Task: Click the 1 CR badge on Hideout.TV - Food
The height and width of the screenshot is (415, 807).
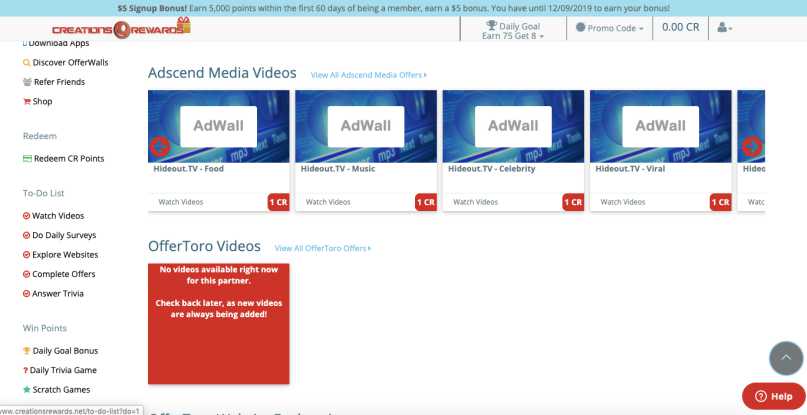Action: [x=278, y=202]
